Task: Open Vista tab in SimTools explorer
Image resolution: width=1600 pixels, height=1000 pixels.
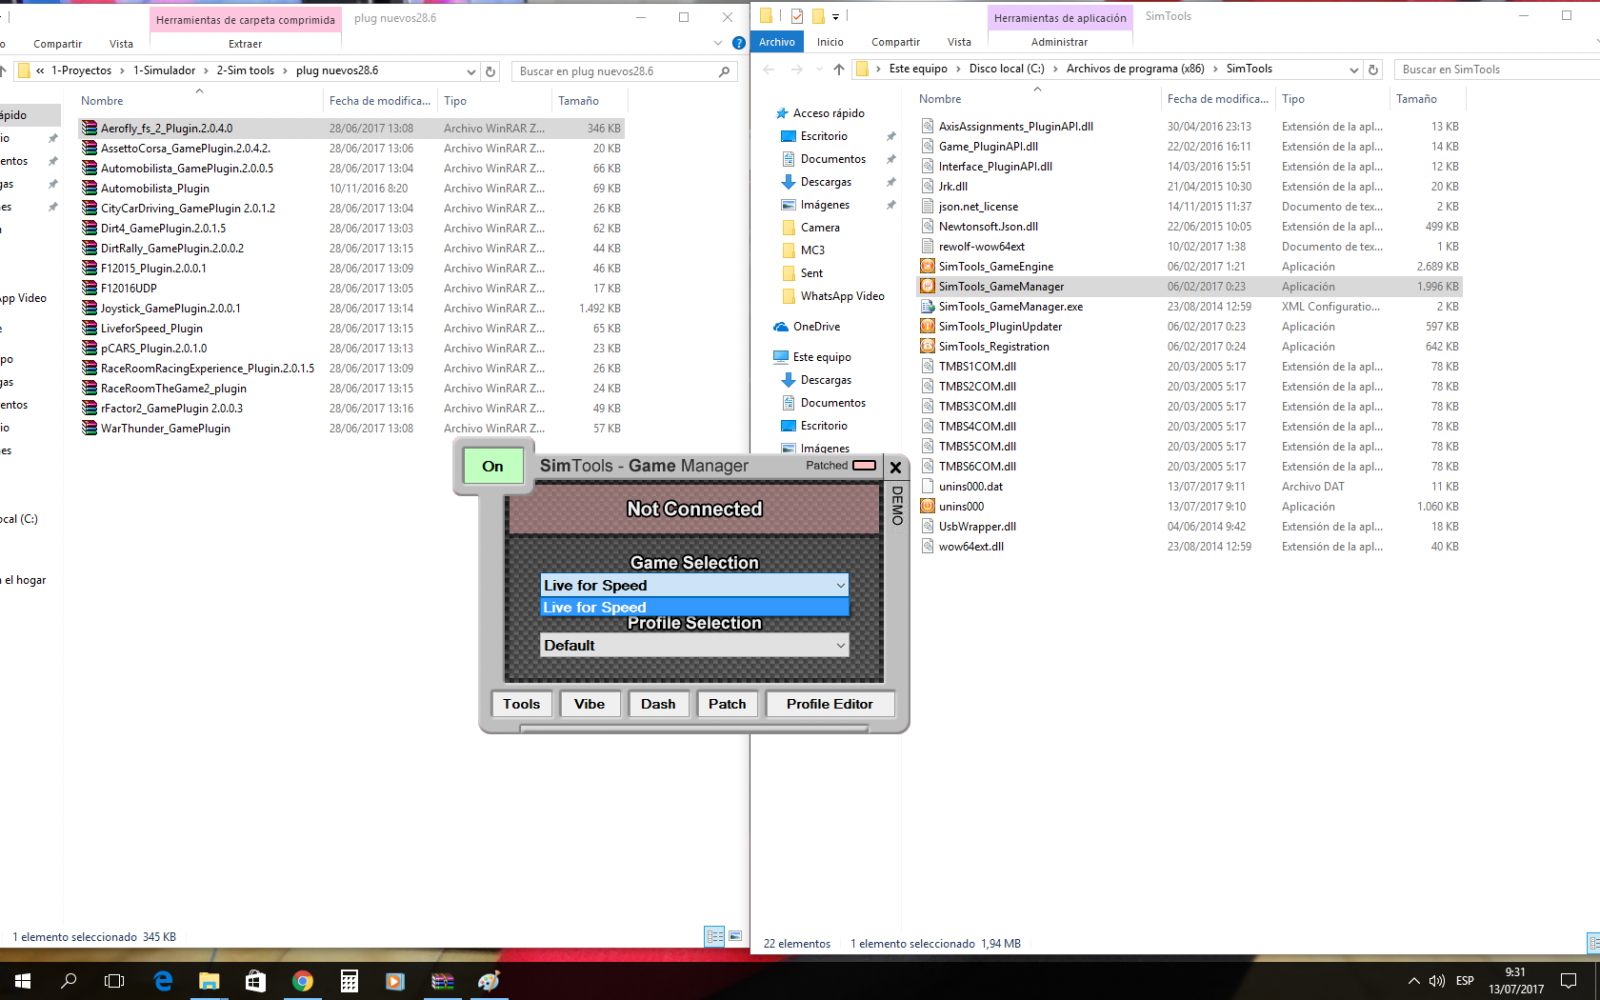Action: [959, 42]
